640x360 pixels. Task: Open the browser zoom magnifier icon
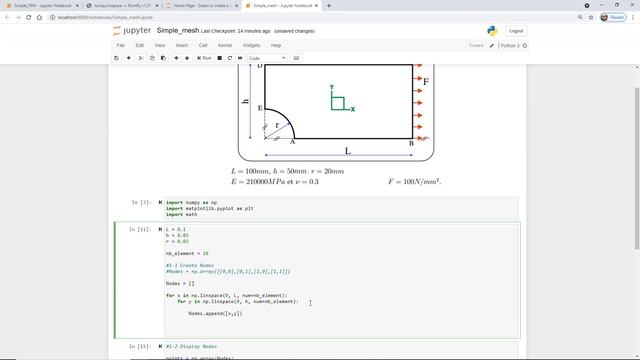[x=580, y=18]
